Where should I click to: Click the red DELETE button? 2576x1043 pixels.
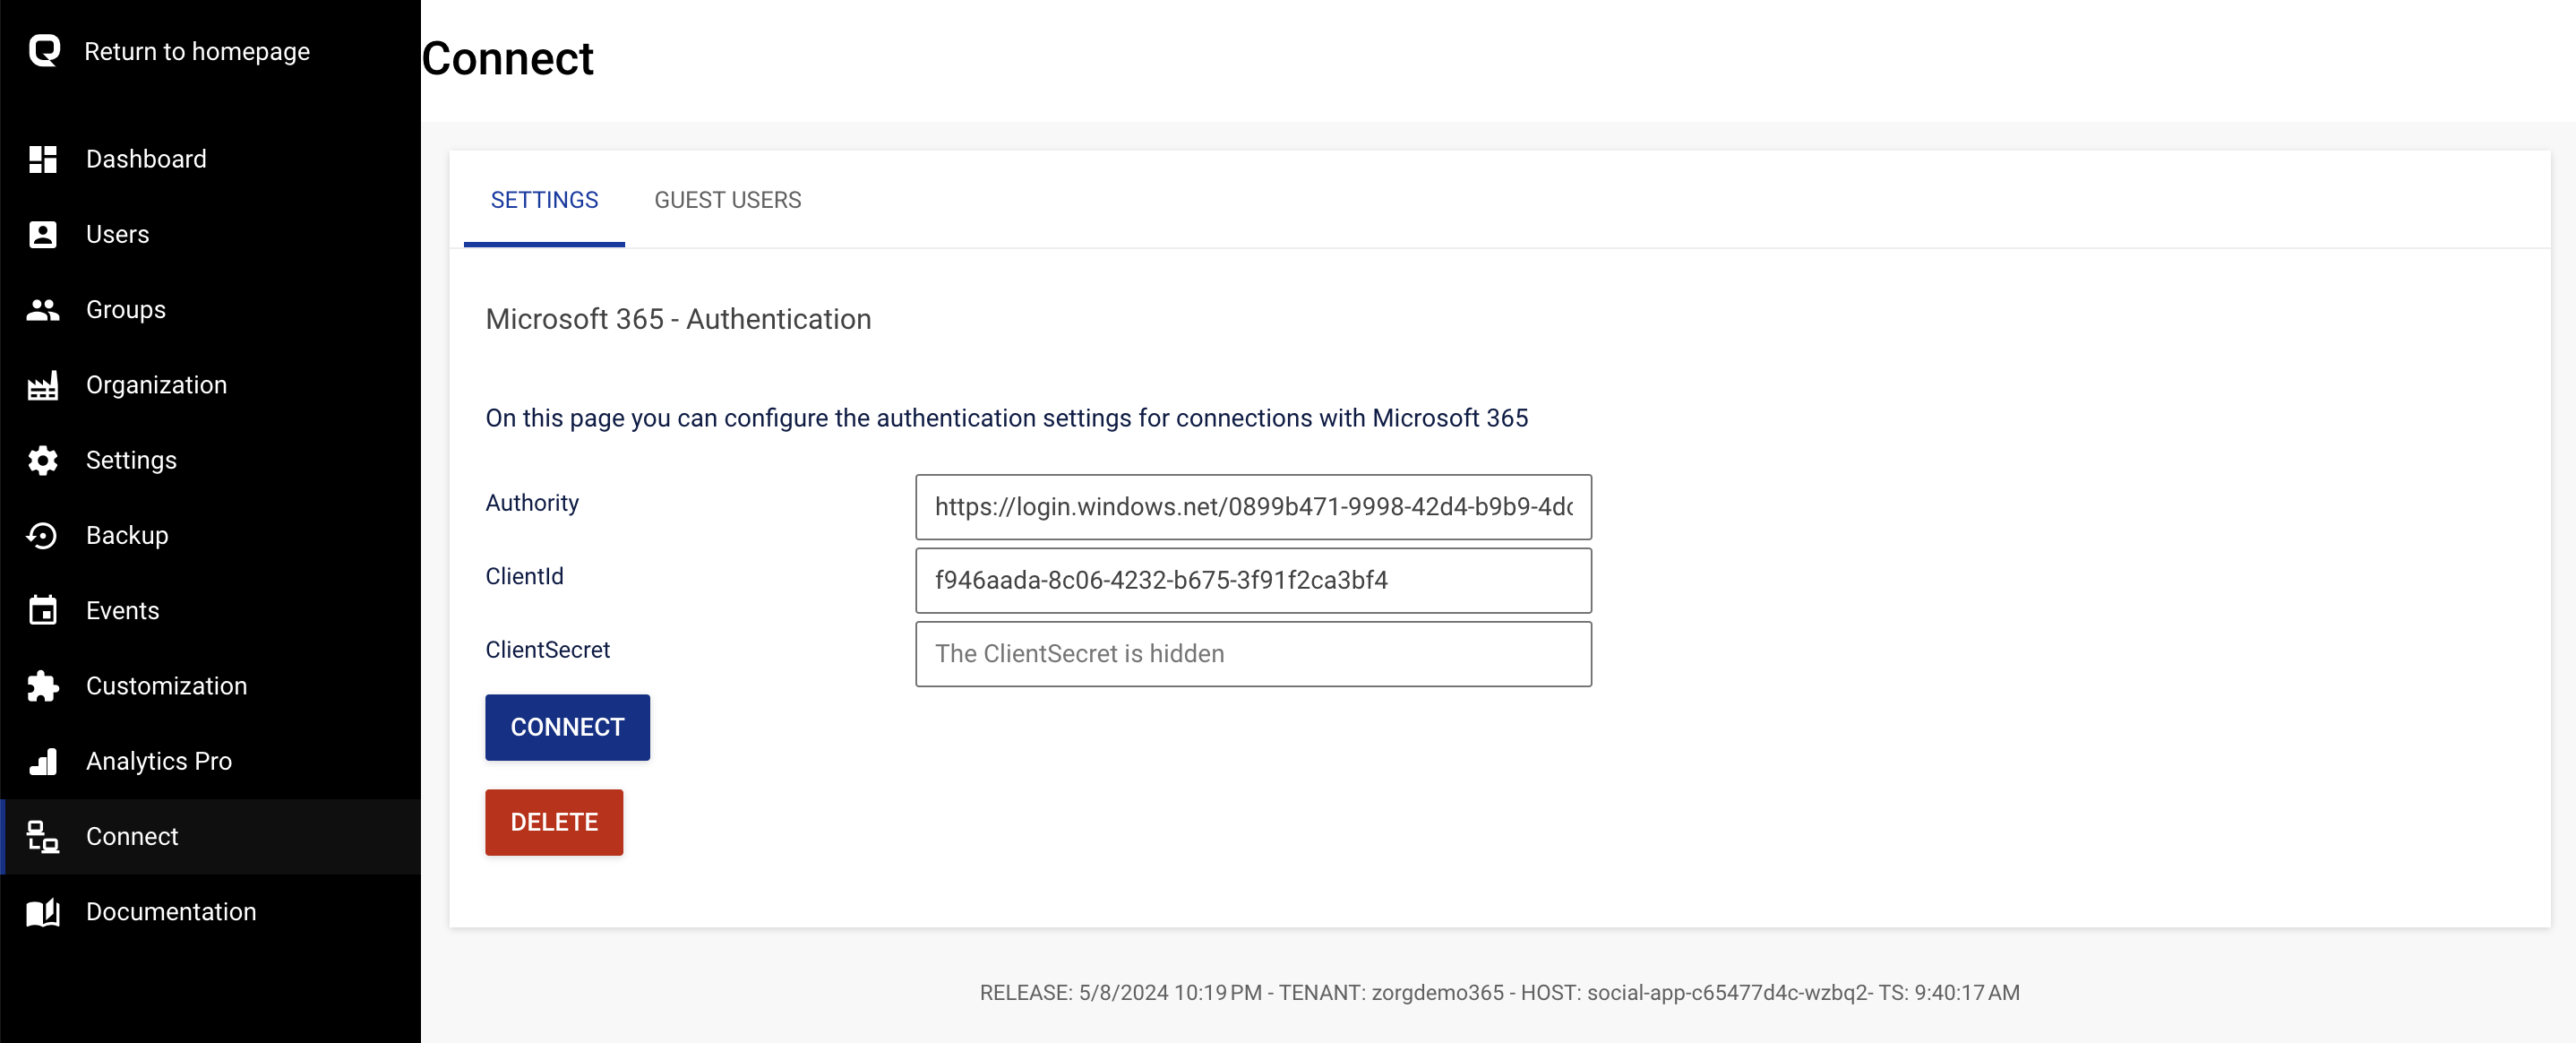(554, 822)
